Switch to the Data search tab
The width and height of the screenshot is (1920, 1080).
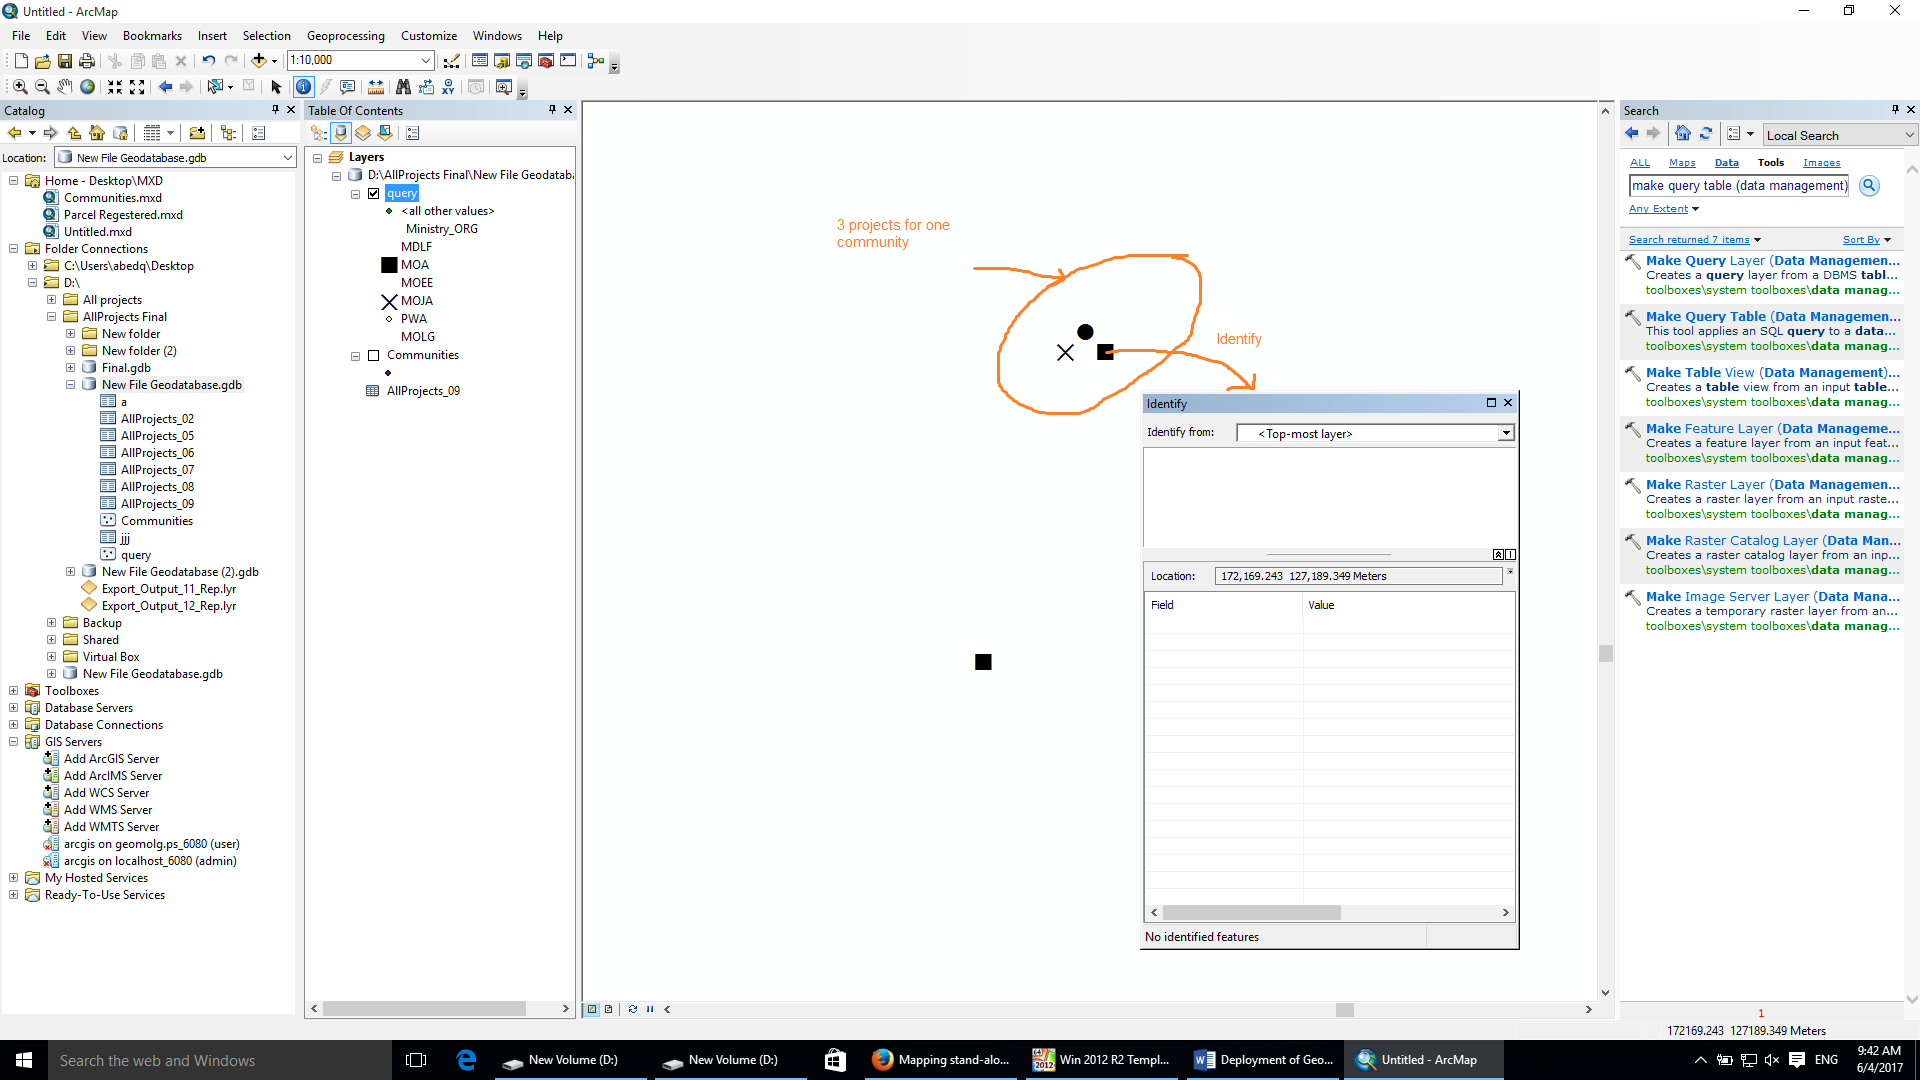pos(1726,163)
